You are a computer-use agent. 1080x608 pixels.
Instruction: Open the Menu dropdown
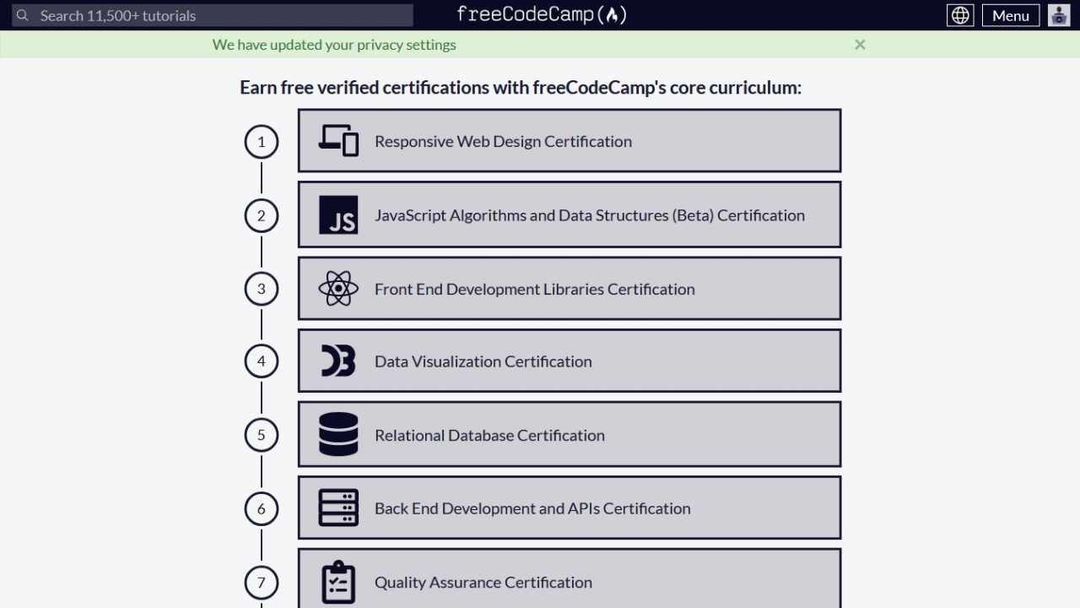(1010, 15)
